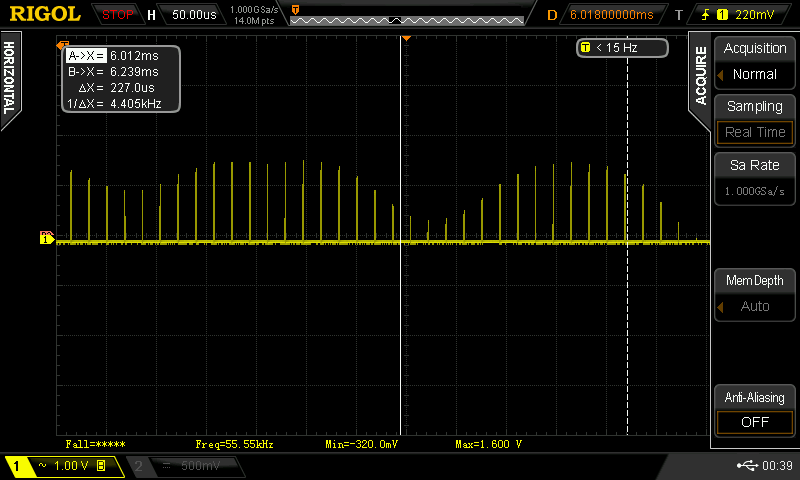Click the 1/ΔX = 4.405kHz readout

(114, 104)
